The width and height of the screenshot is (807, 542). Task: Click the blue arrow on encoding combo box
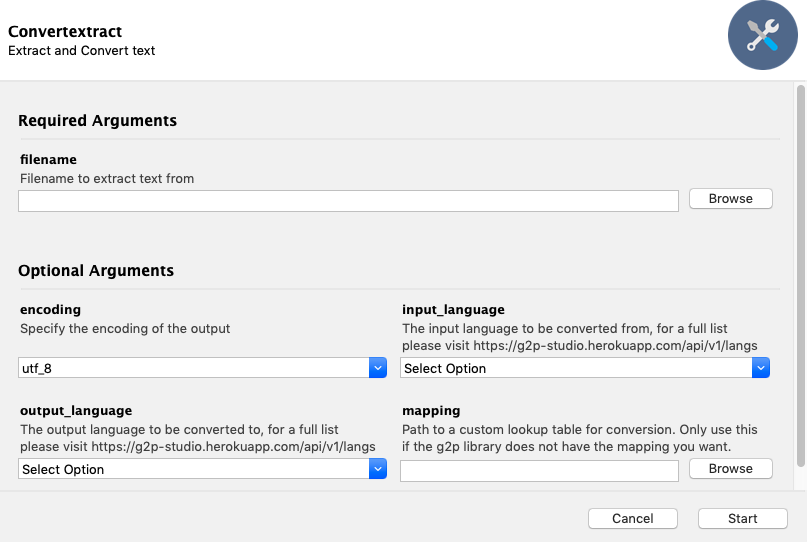point(378,368)
